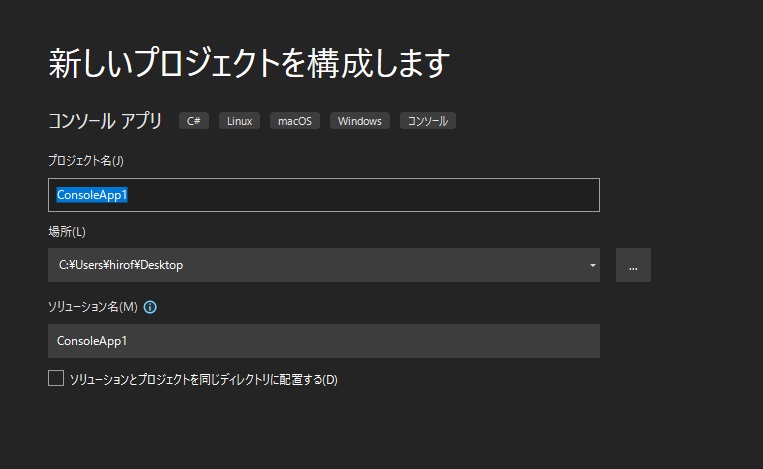
Task: Select the Linux platform tag
Action: [239, 121]
